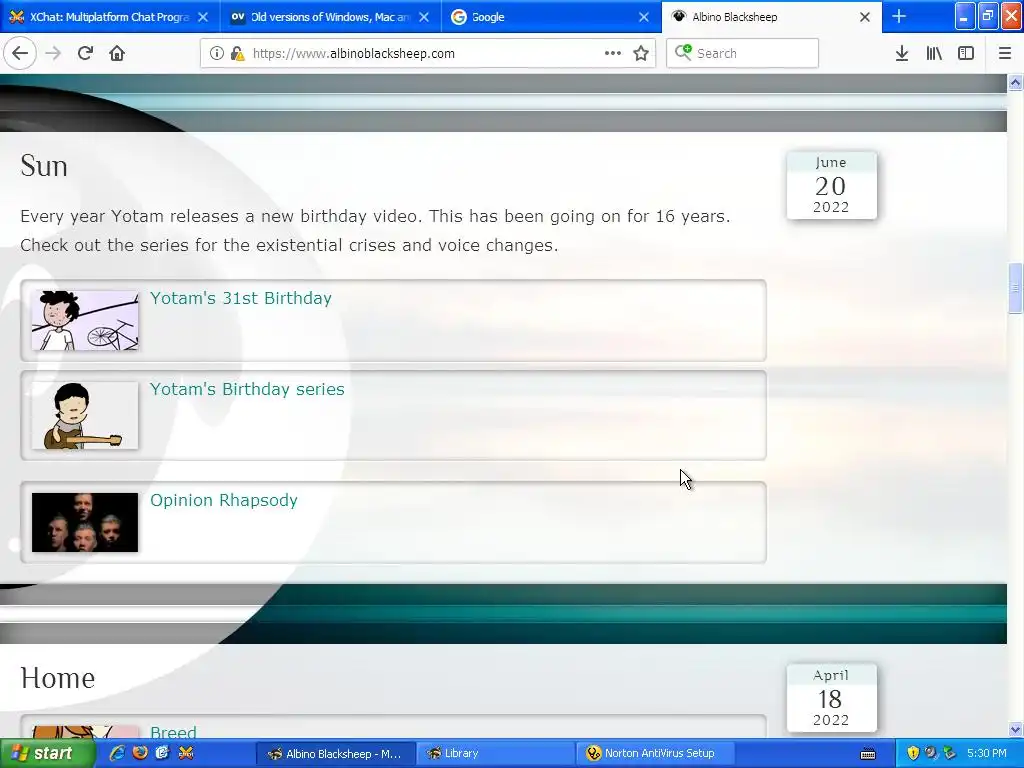Click the Sun post heading
Viewport: 1024px width, 768px height.
tap(44, 166)
